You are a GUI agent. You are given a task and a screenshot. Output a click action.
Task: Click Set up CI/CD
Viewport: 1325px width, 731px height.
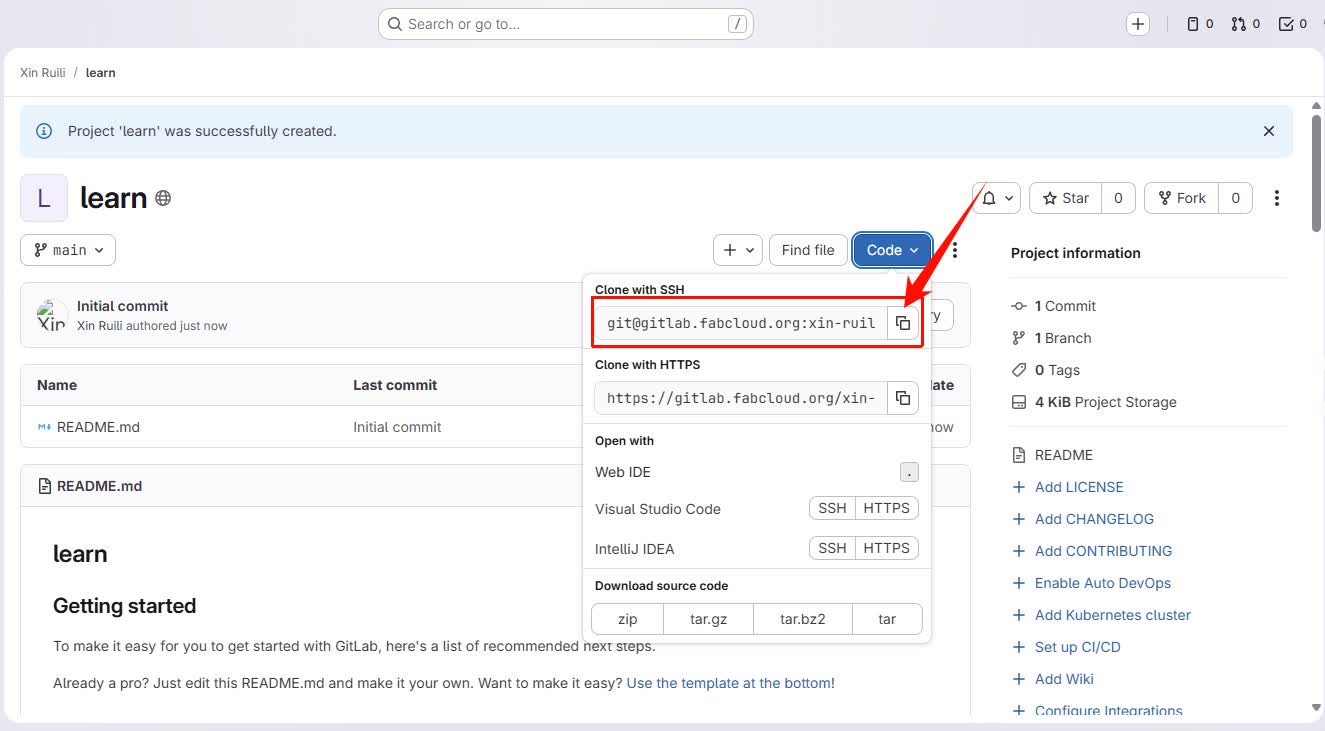coord(1077,647)
